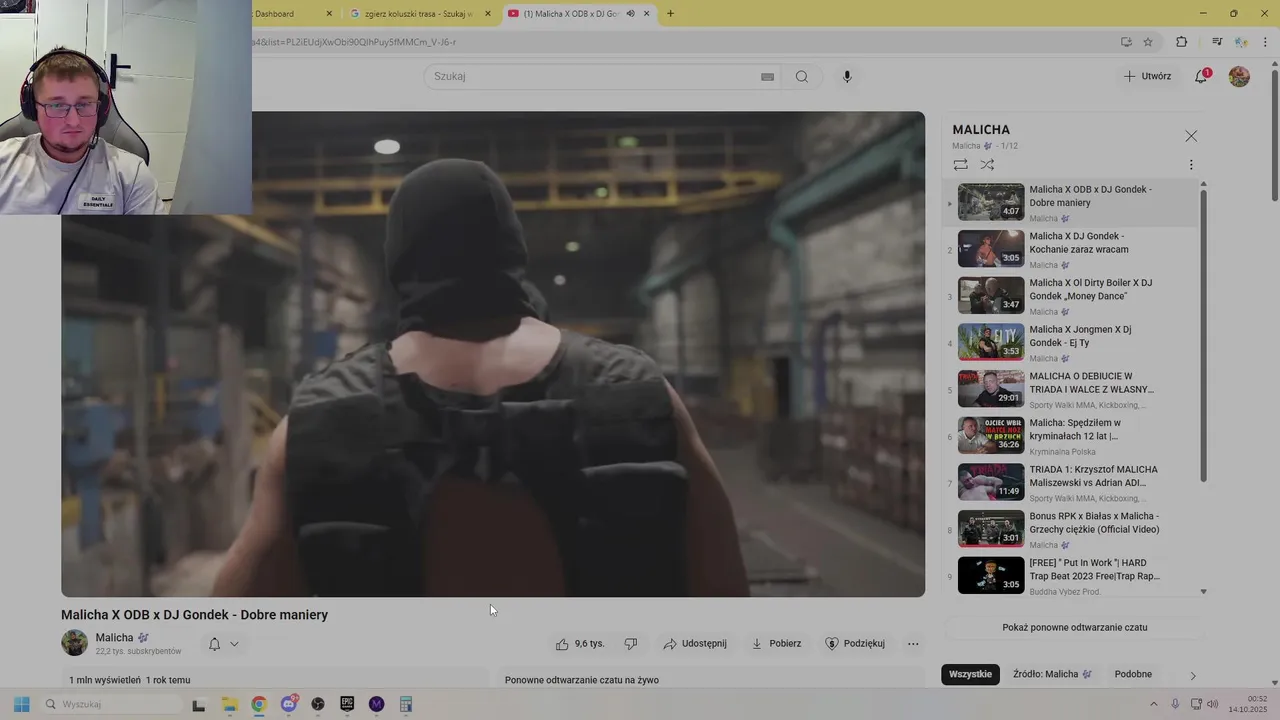Open Calculator from taskbar
Image resolution: width=1280 pixels, height=720 pixels.
tap(406, 704)
